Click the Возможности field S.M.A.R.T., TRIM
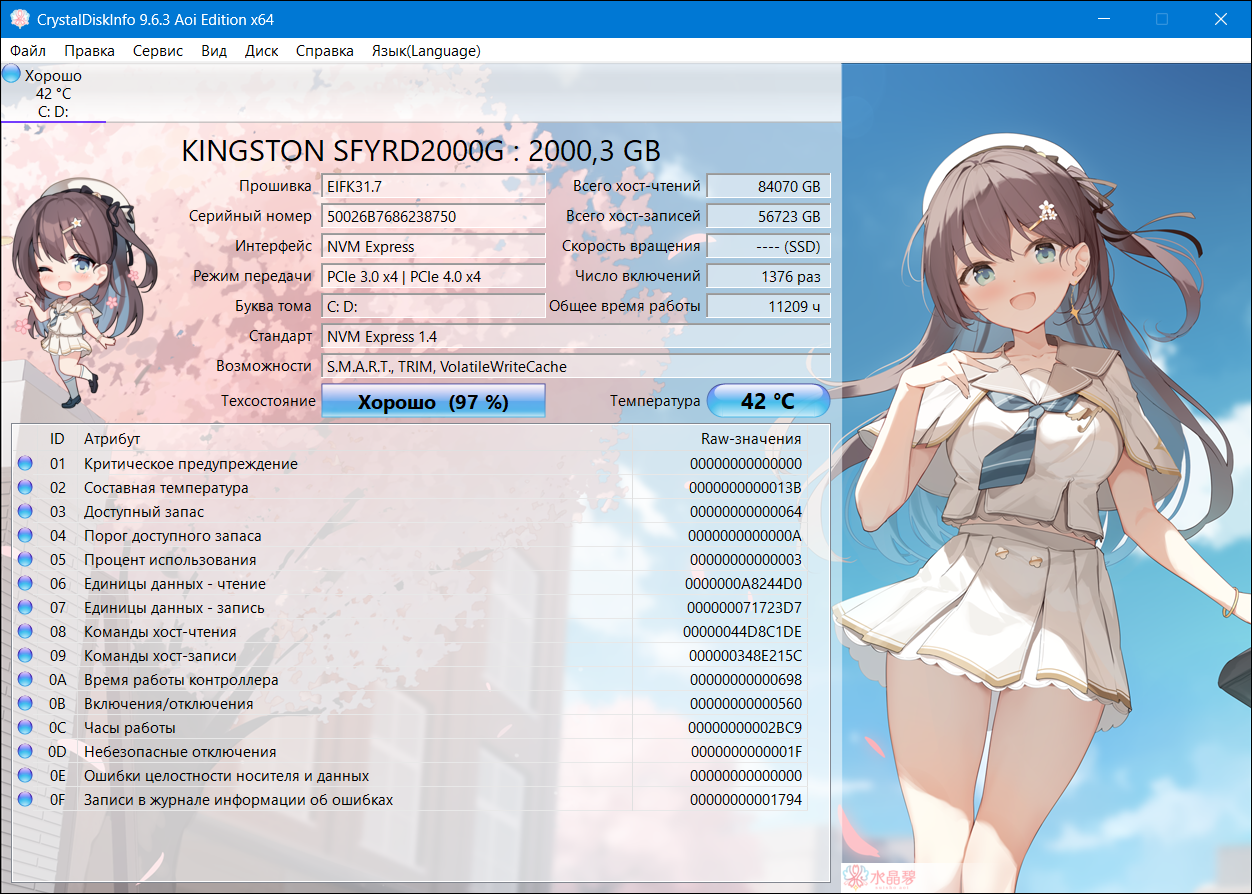Image resolution: width=1252 pixels, height=894 pixels. (576, 366)
